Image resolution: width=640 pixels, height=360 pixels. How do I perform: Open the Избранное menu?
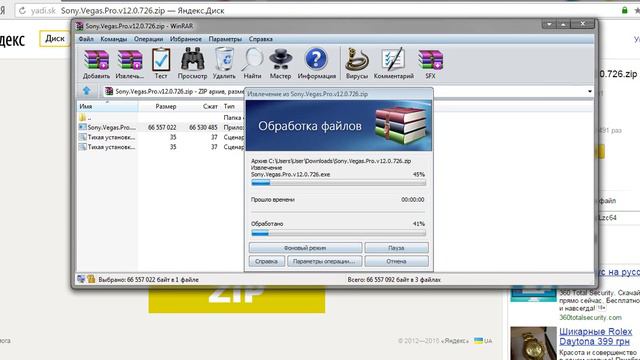pos(186,39)
